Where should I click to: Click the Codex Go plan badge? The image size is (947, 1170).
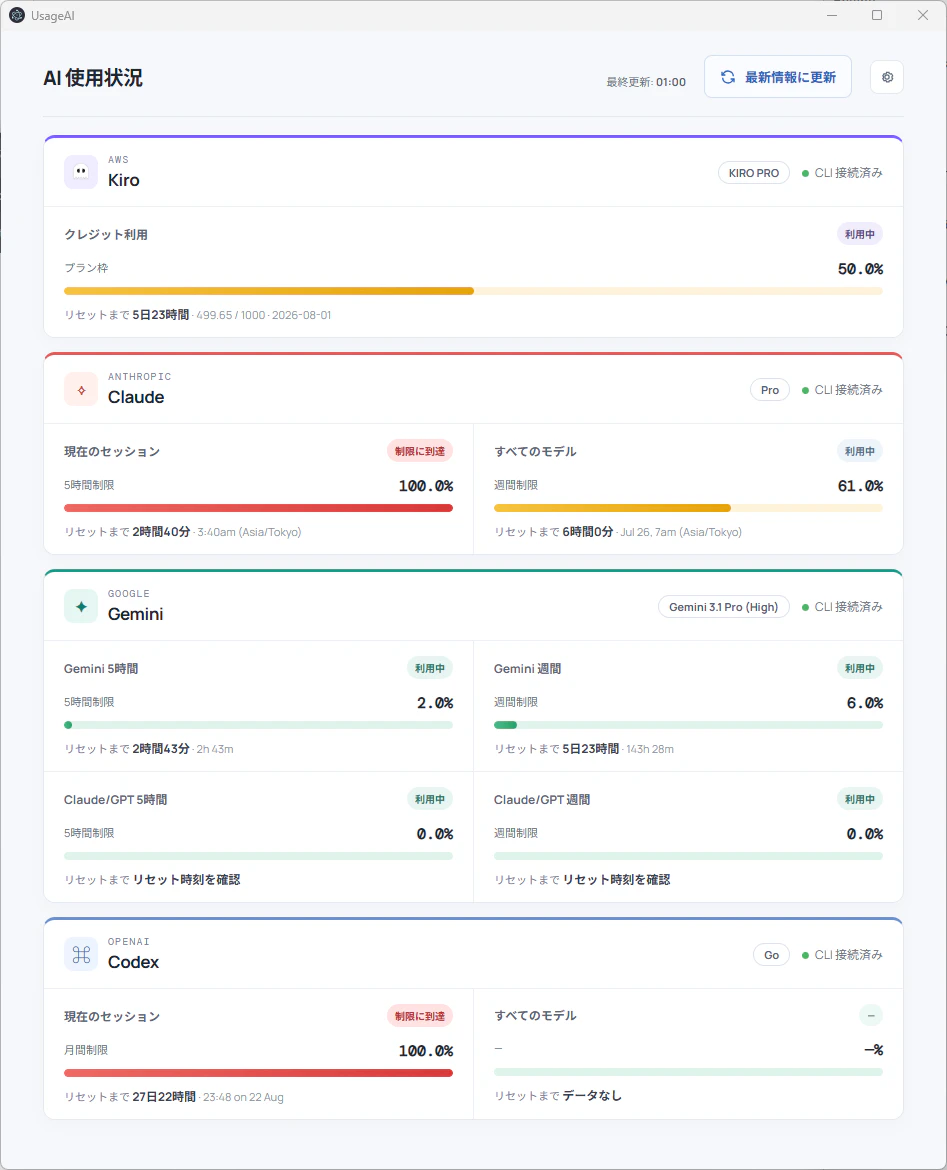tap(771, 955)
